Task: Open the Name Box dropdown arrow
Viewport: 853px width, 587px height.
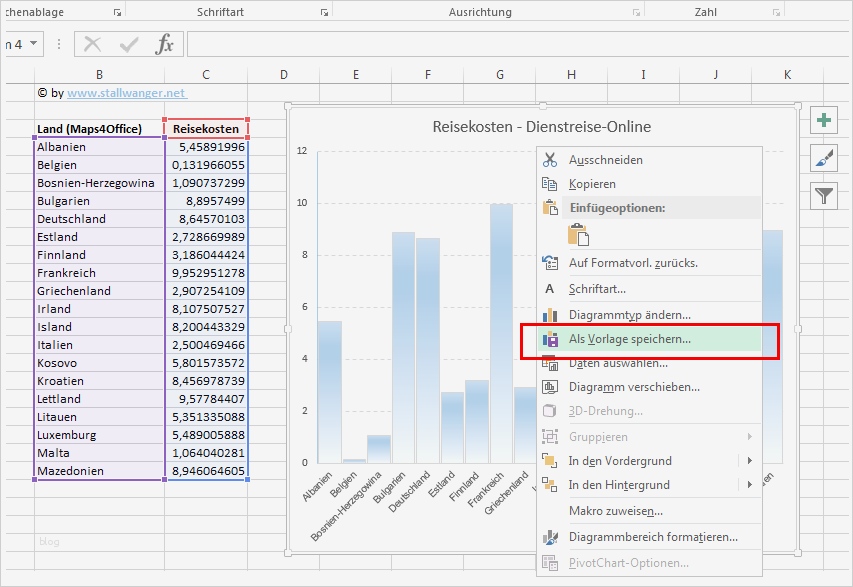Action: [x=34, y=44]
